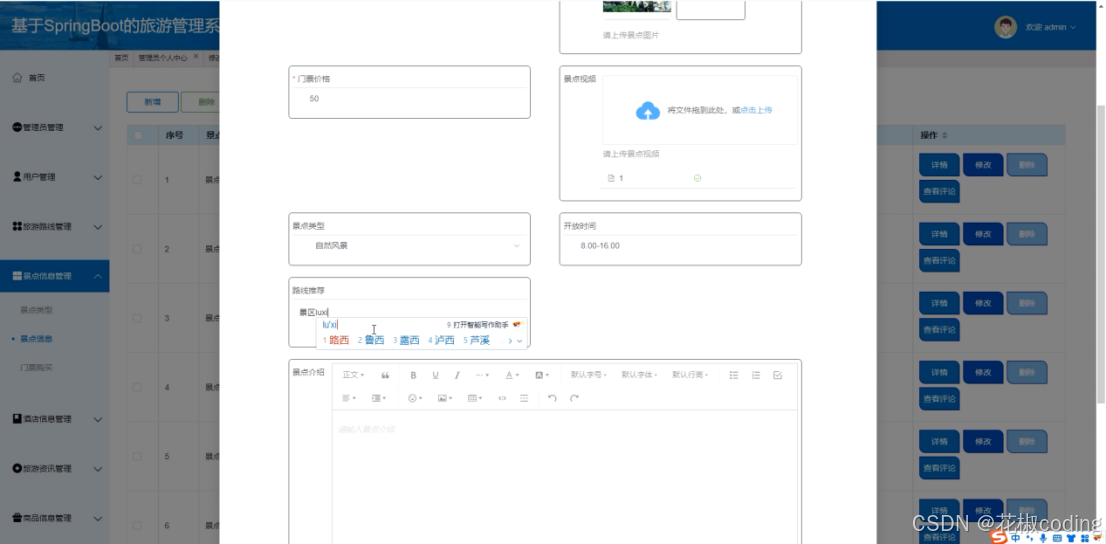Check the checkbox for row 2
1106x544 pixels.
[138, 249]
